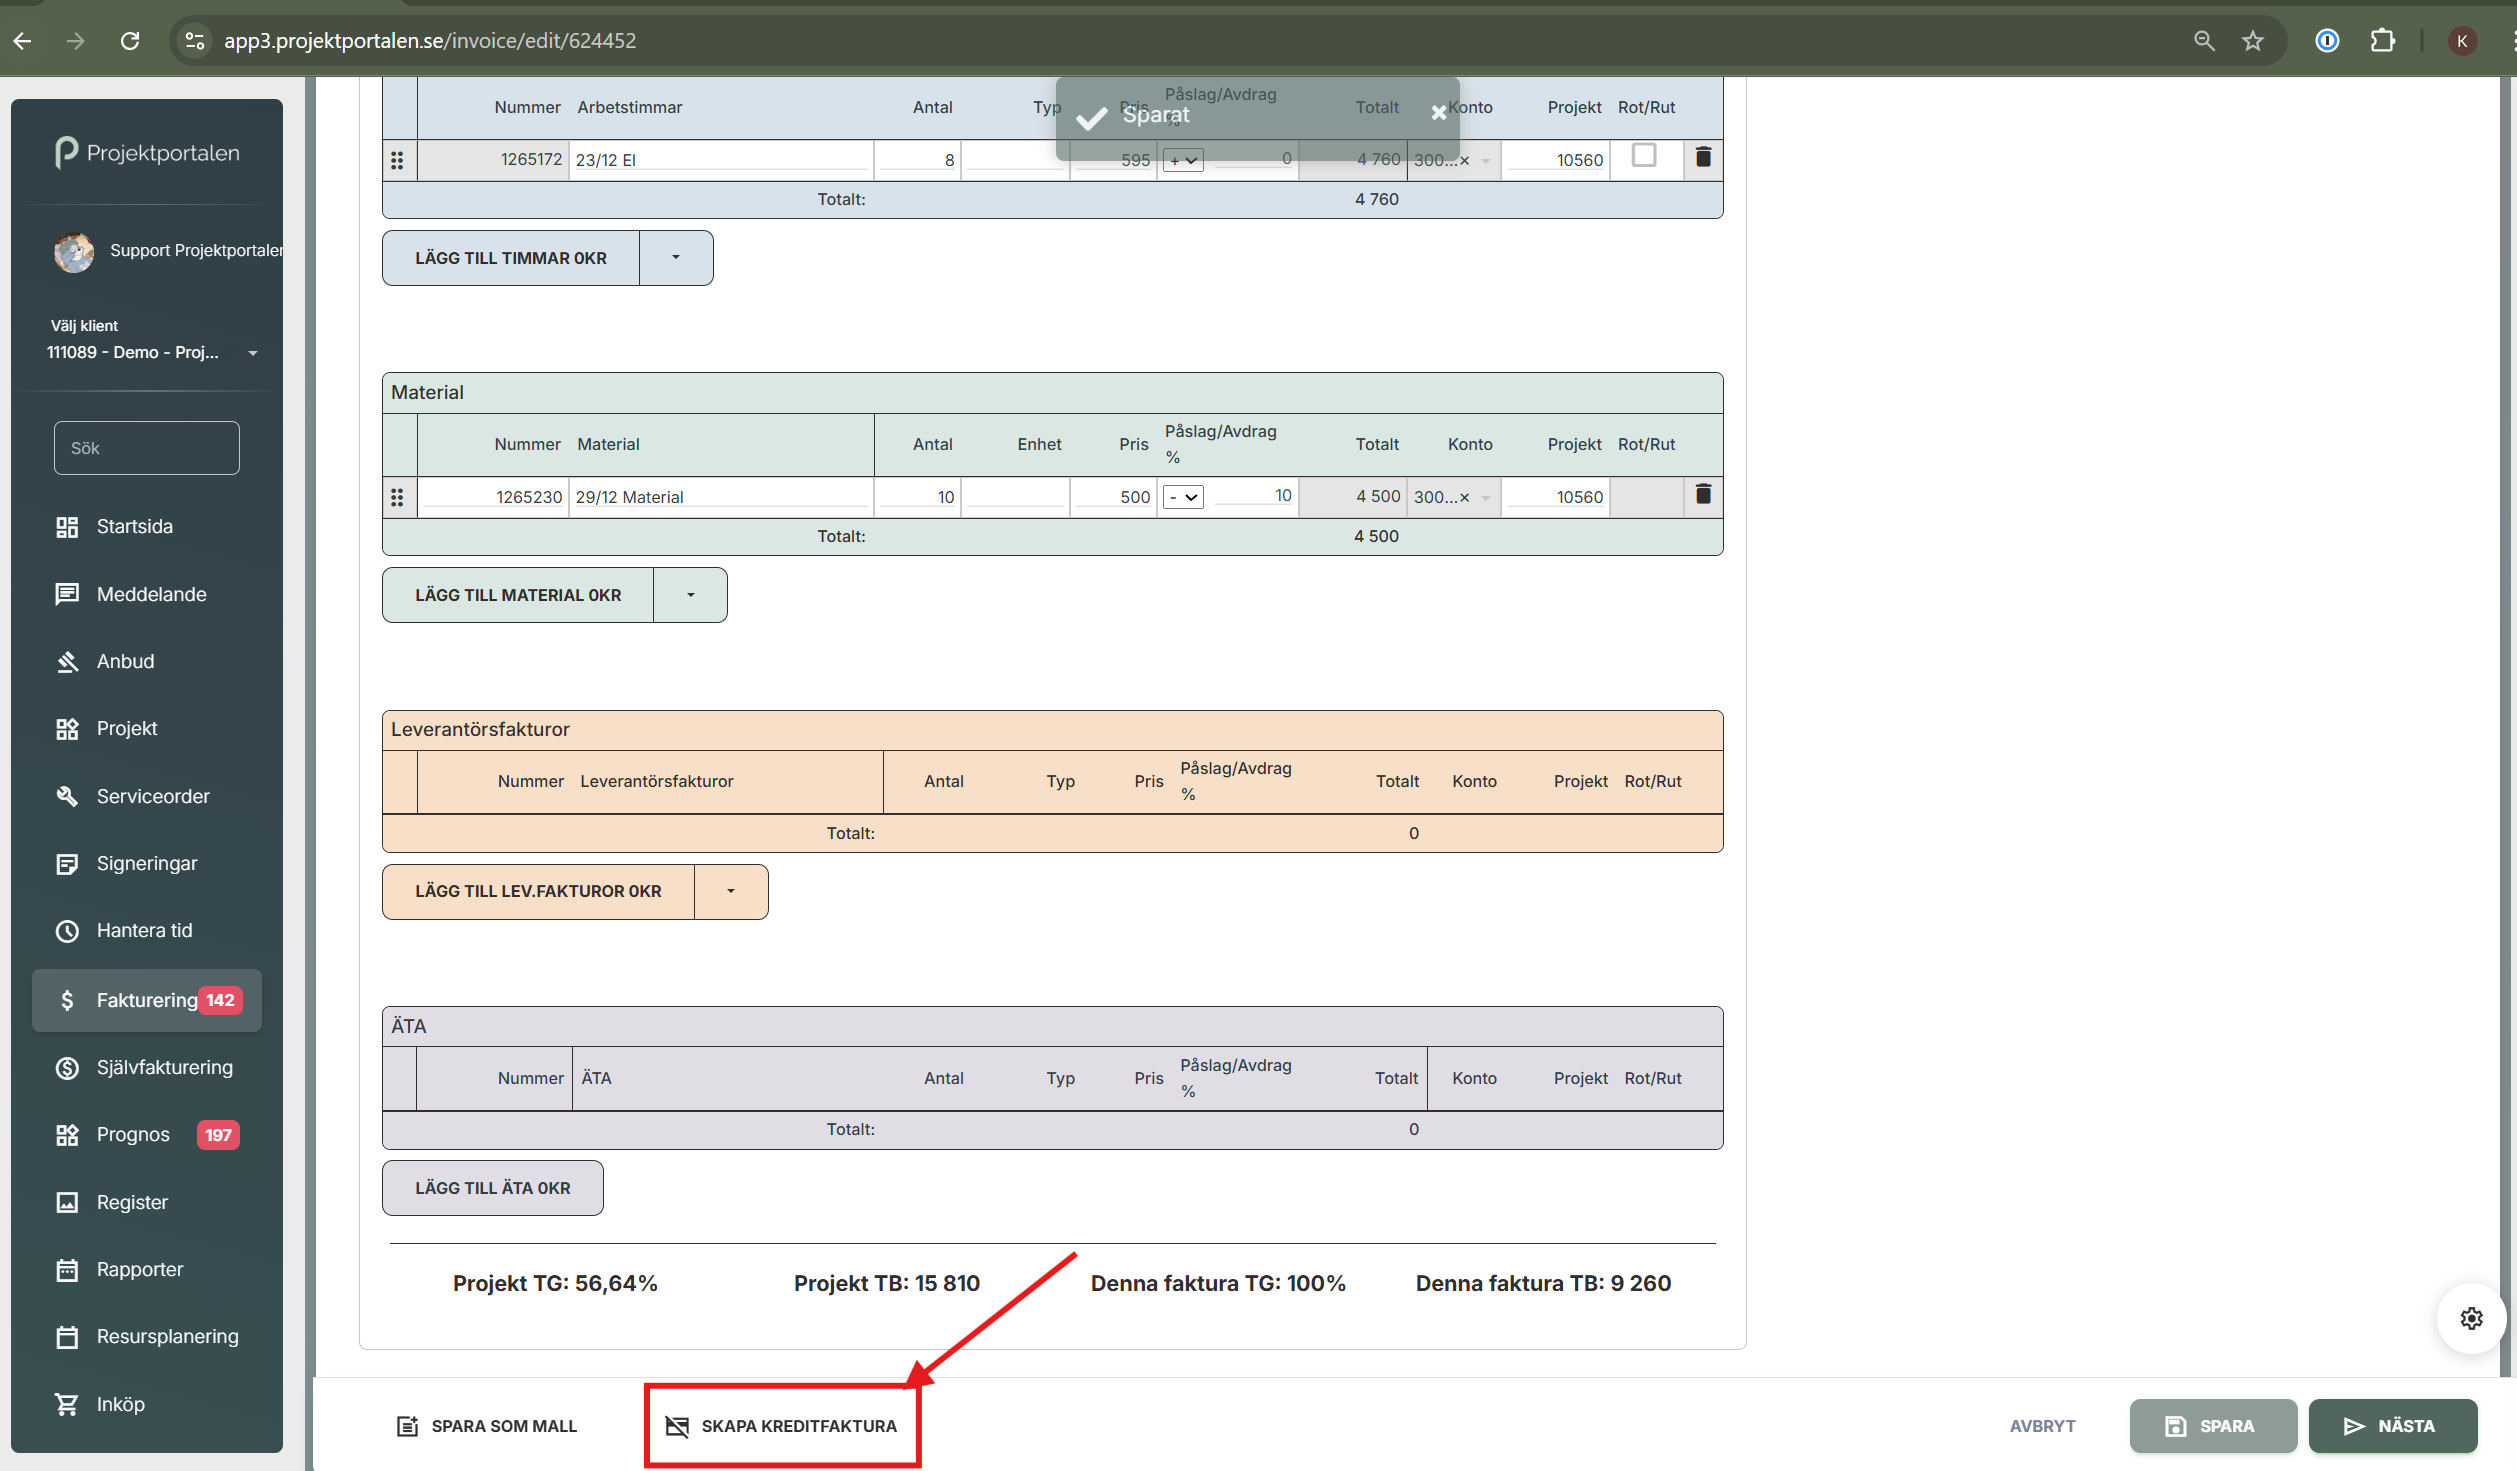This screenshot has height=1471, width=2517.
Task: Expand Lägg till material dropdown arrow
Action: [x=690, y=595]
